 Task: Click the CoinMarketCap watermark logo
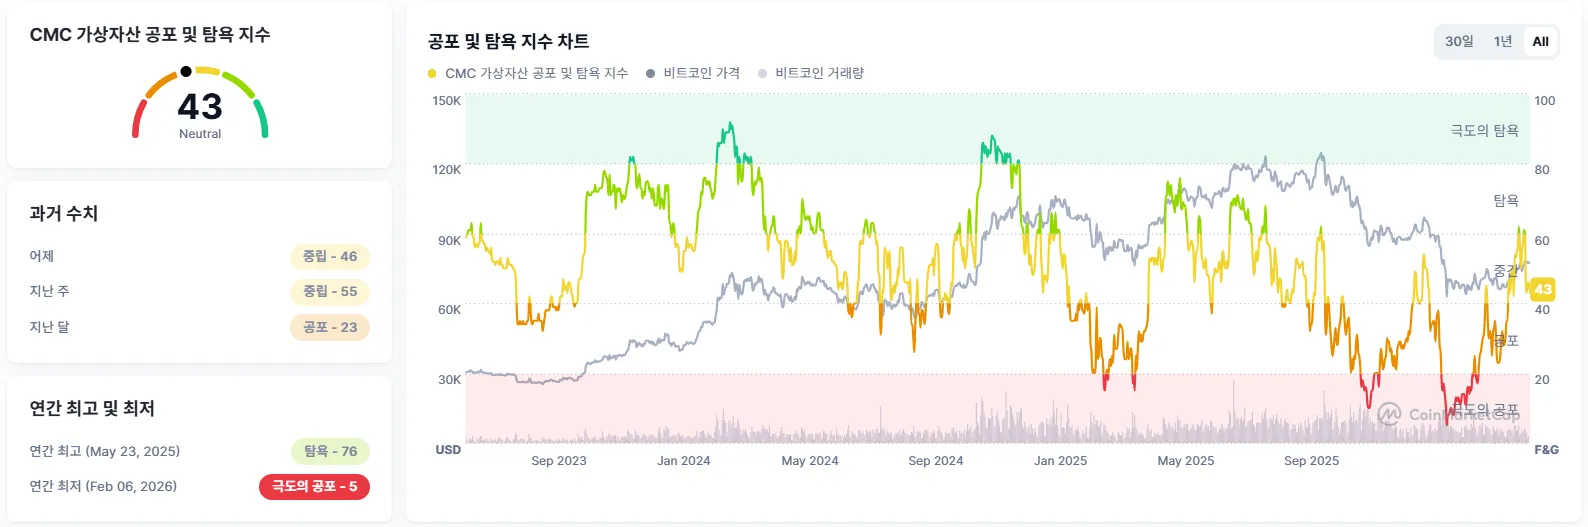tap(1389, 414)
